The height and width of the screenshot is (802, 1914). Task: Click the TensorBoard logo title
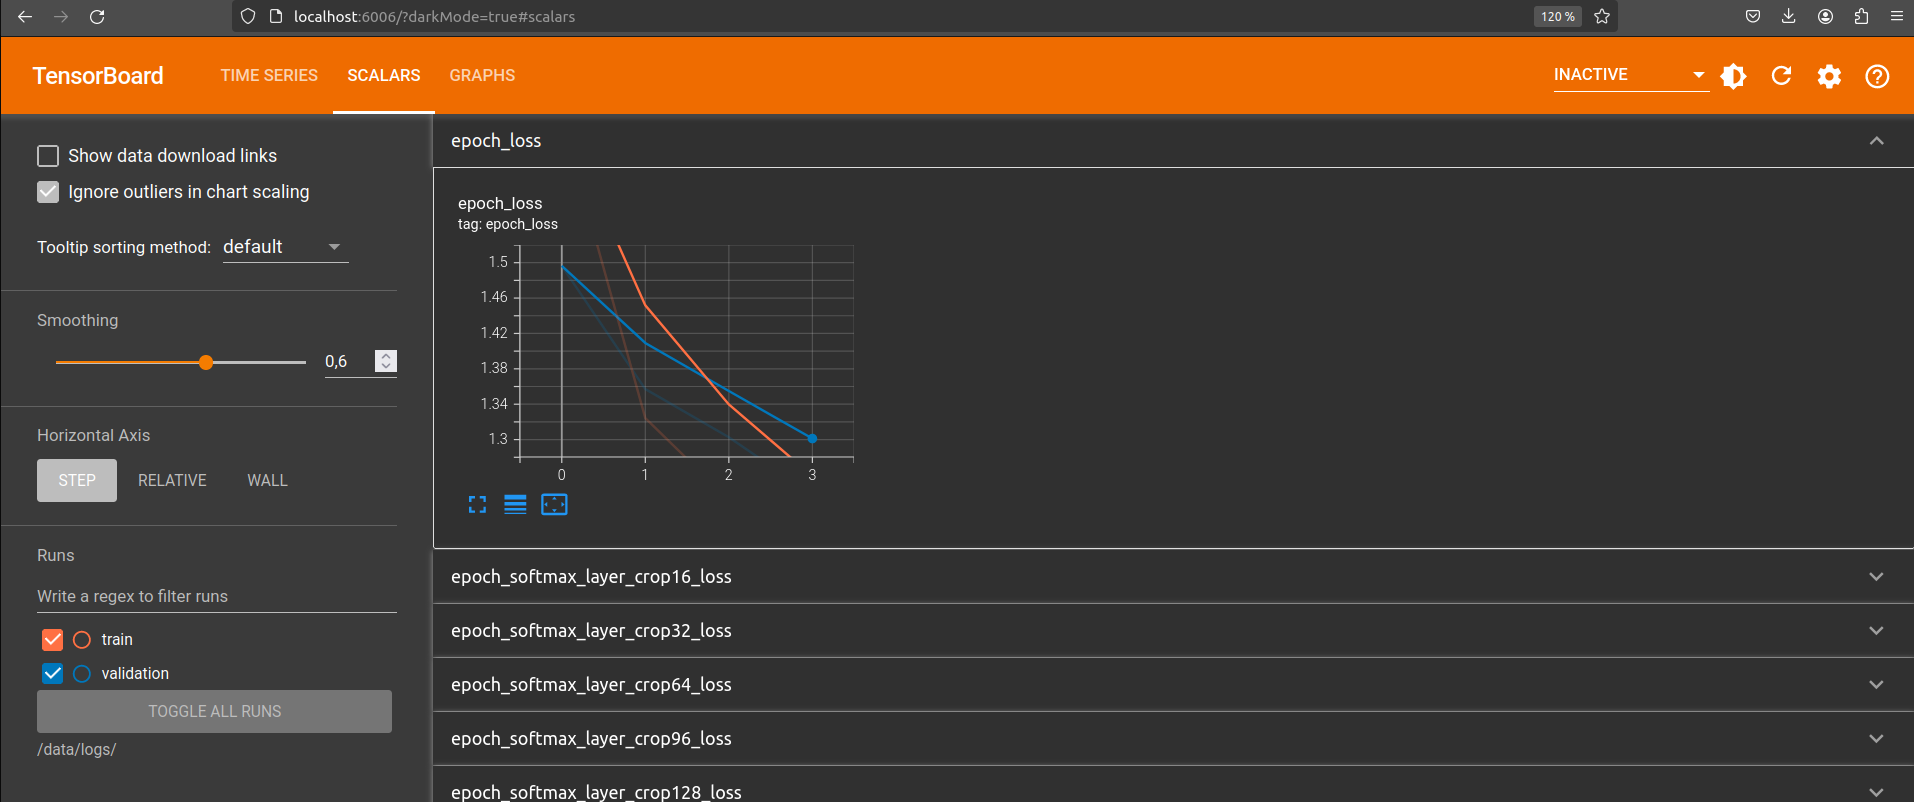[x=98, y=76]
